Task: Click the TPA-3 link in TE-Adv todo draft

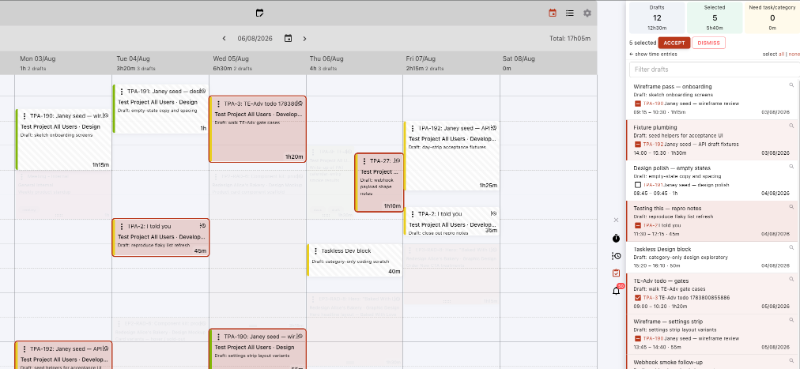Action: [650, 298]
